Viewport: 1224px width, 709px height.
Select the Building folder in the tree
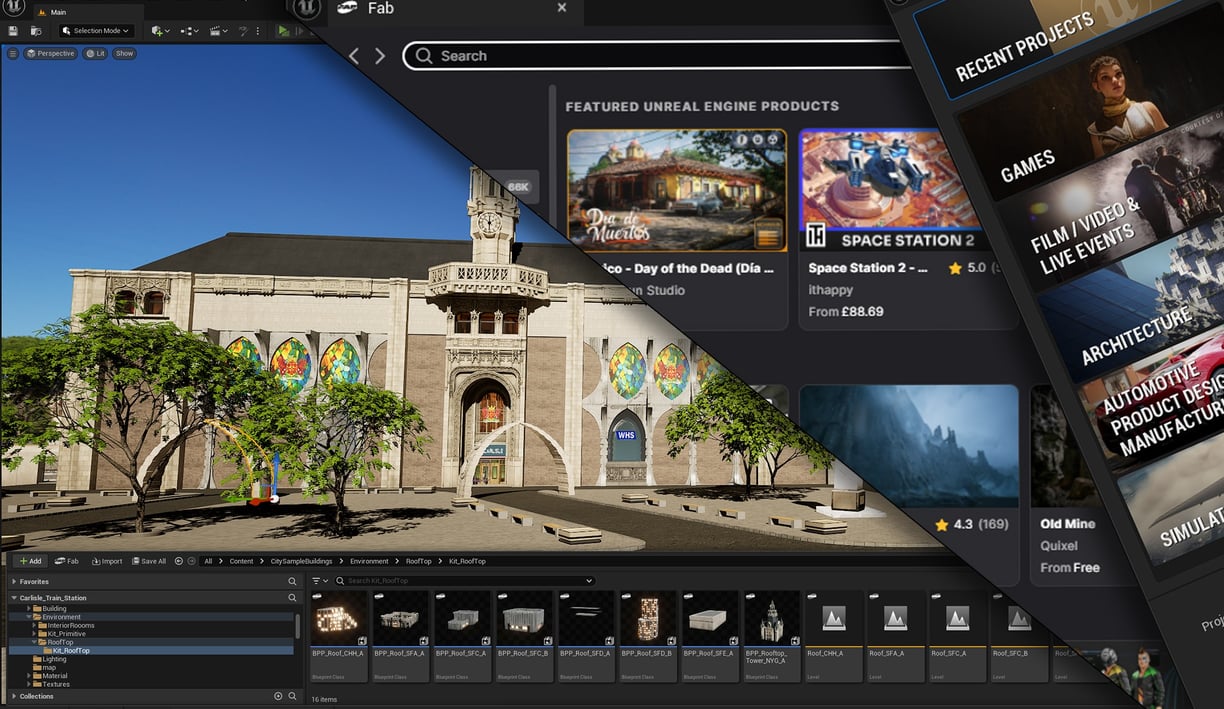tap(50, 608)
